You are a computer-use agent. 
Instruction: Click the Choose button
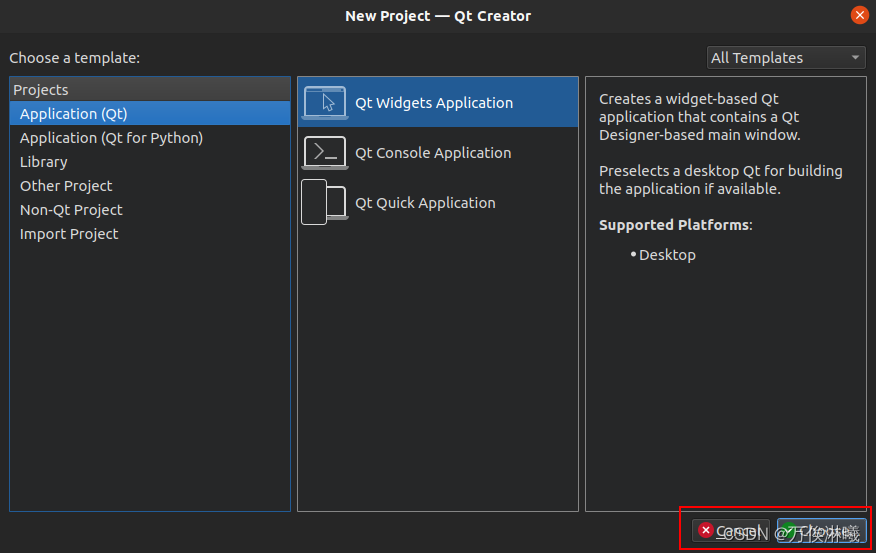[822, 531]
